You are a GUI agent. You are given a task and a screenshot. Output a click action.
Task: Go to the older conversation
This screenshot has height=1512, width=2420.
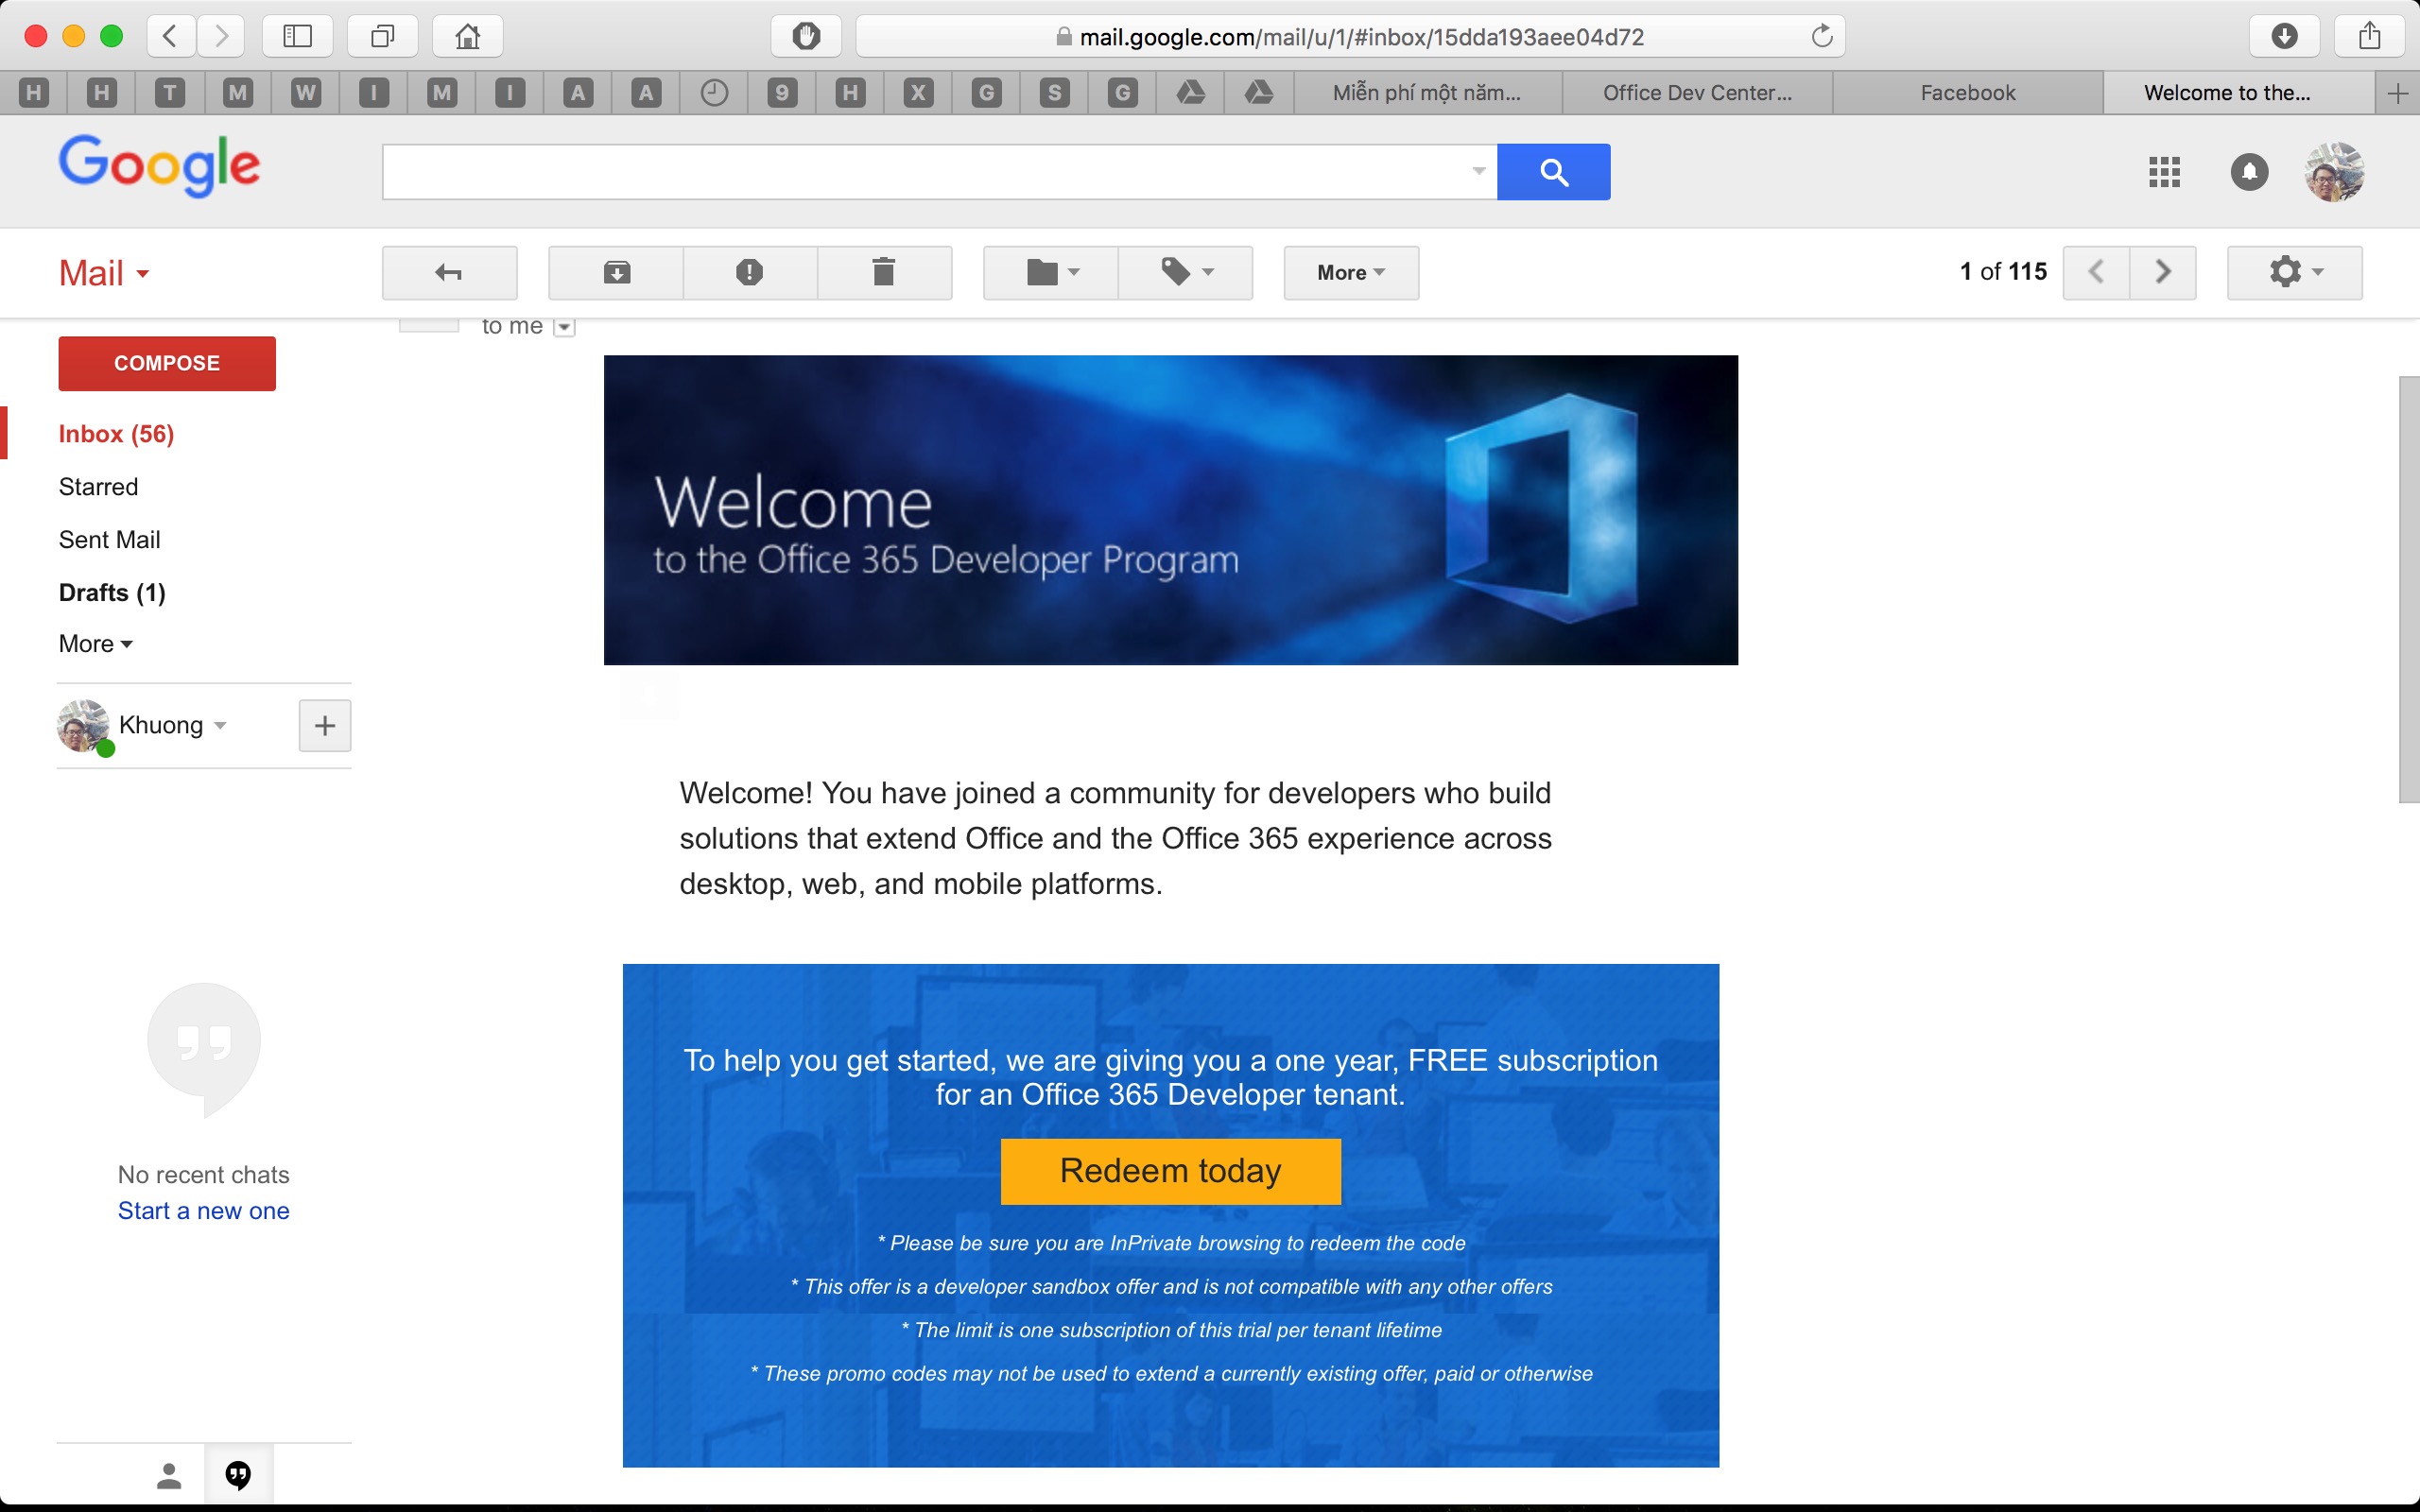tap(2163, 272)
